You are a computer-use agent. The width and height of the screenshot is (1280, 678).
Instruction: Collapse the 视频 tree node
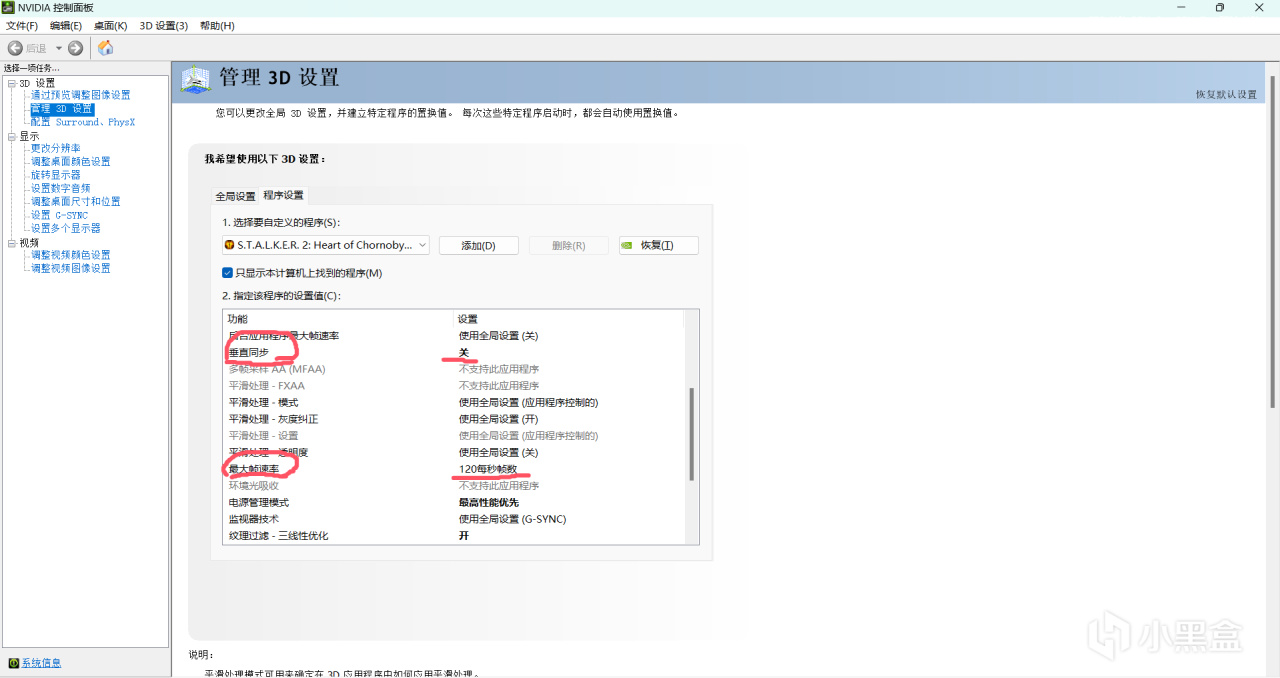(11, 243)
